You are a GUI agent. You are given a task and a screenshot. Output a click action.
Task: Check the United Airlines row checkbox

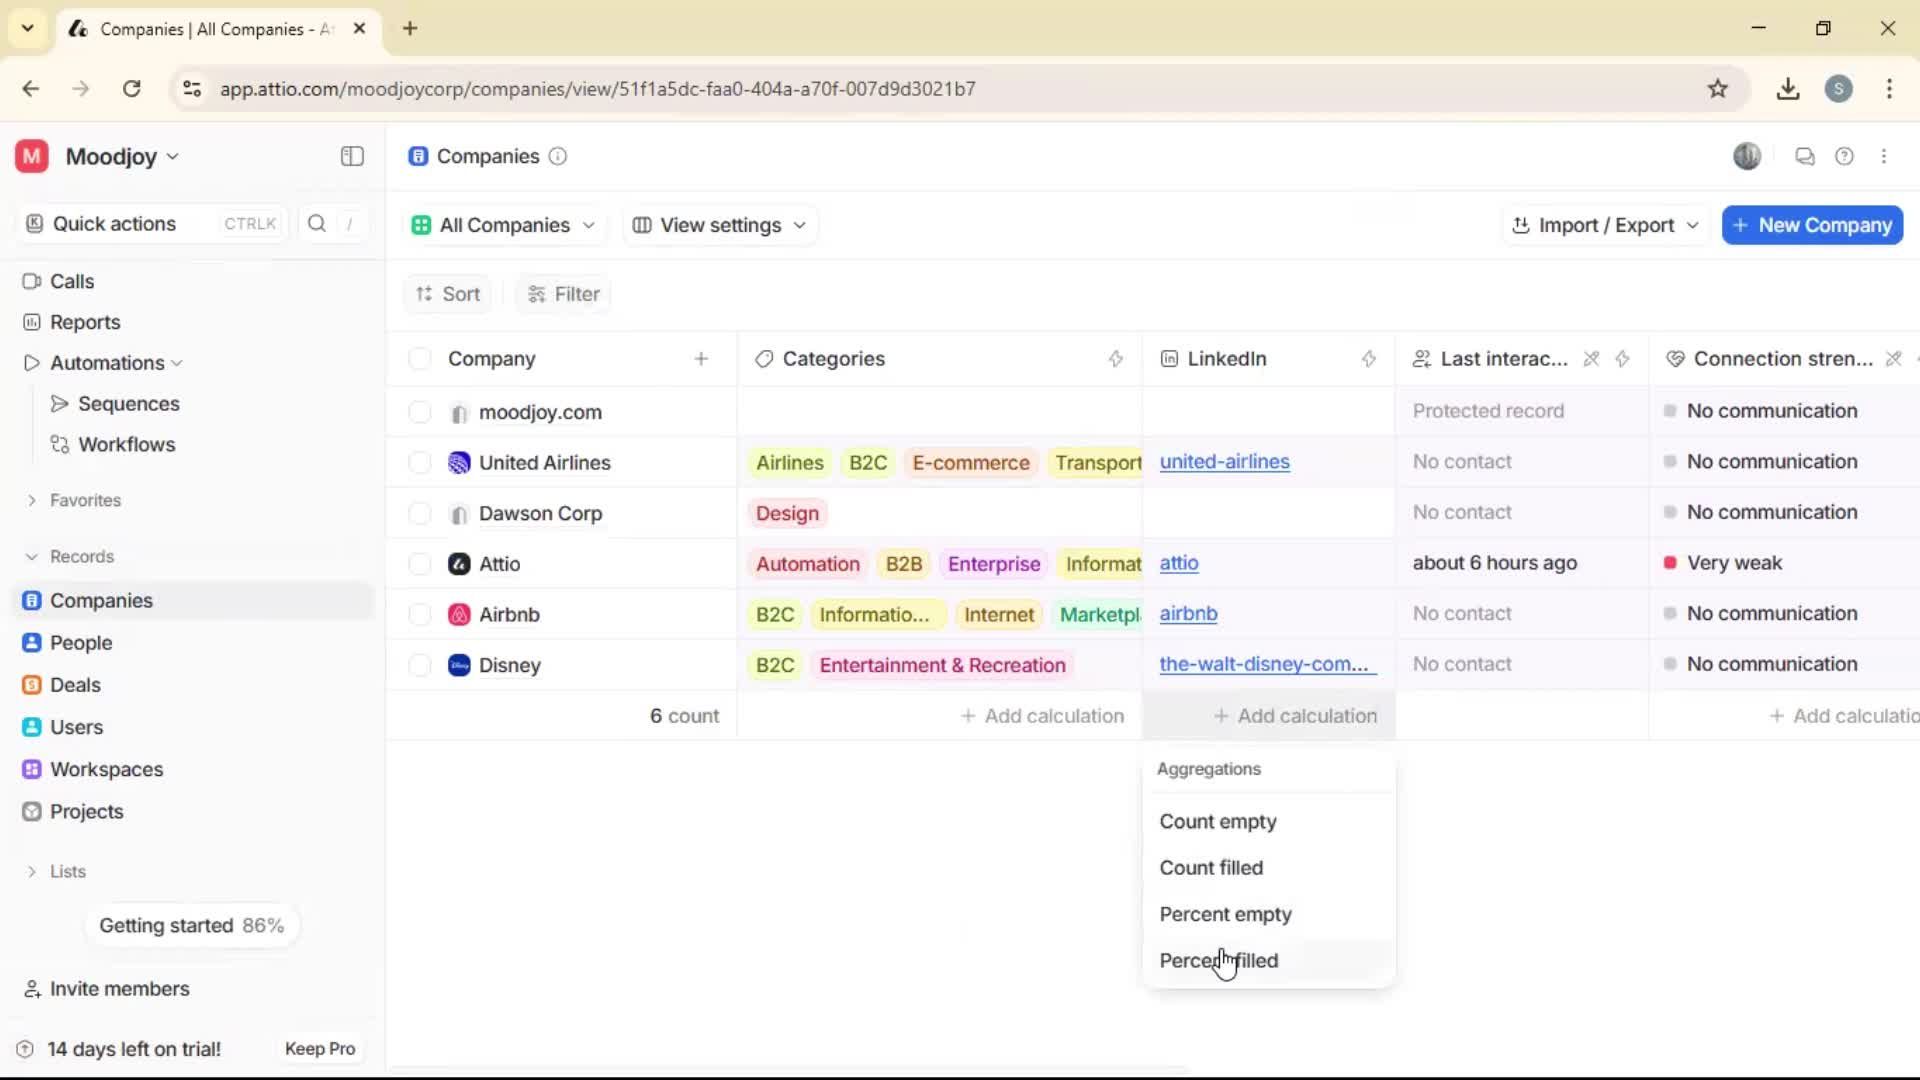419,462
